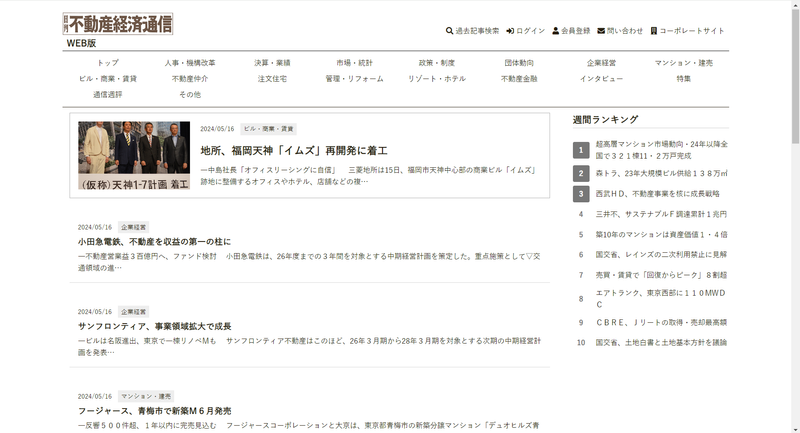
Task: Open 過去記事検索 link
Action: point(477,31)
